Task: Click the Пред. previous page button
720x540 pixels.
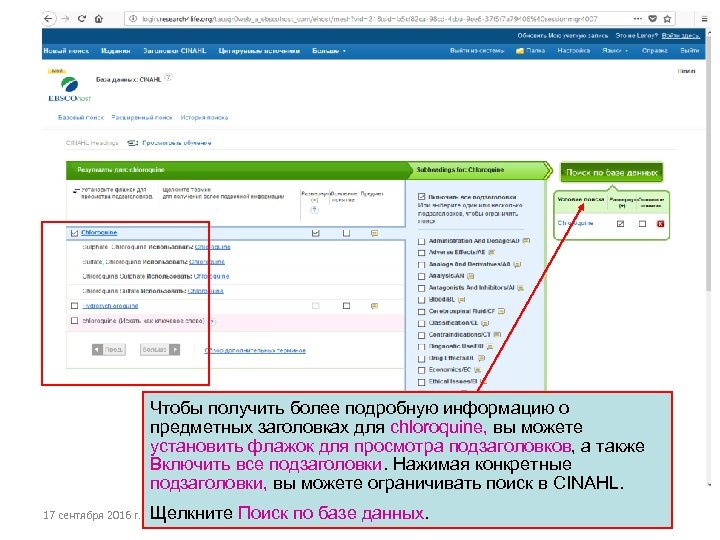Action: coord(109,349)
